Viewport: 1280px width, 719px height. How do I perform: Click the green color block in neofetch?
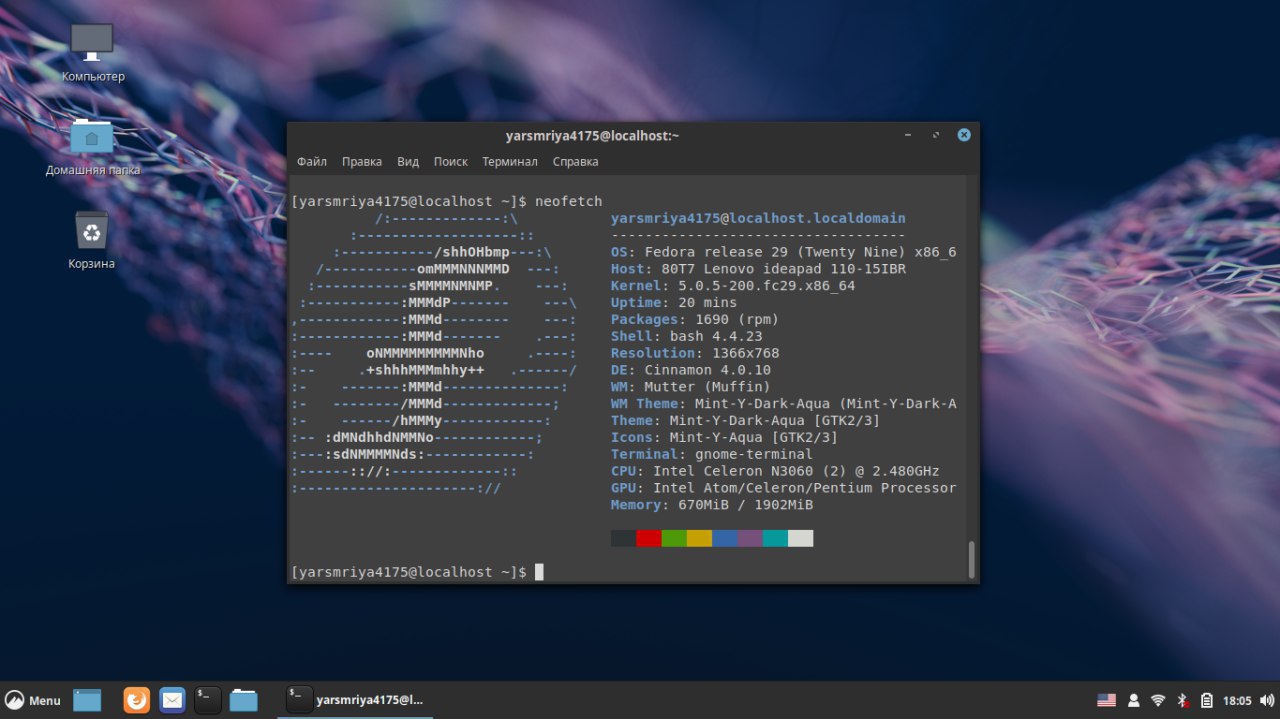pos(674,538)
